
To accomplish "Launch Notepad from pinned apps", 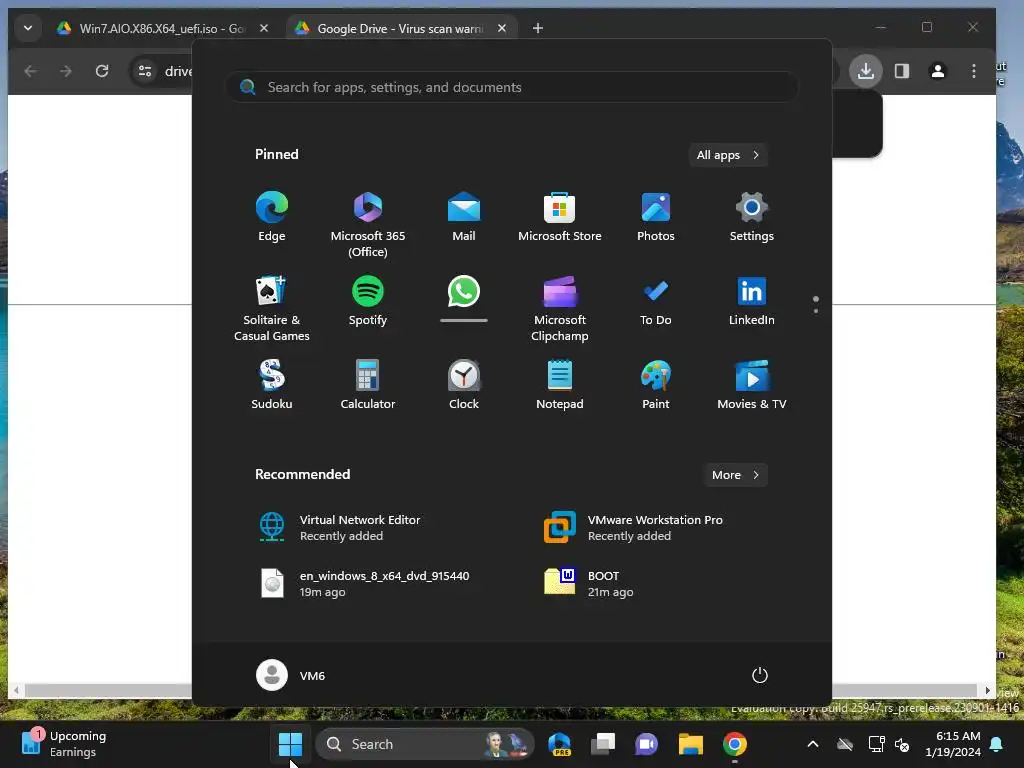I will pyautogui.click(x=560, y=385).
